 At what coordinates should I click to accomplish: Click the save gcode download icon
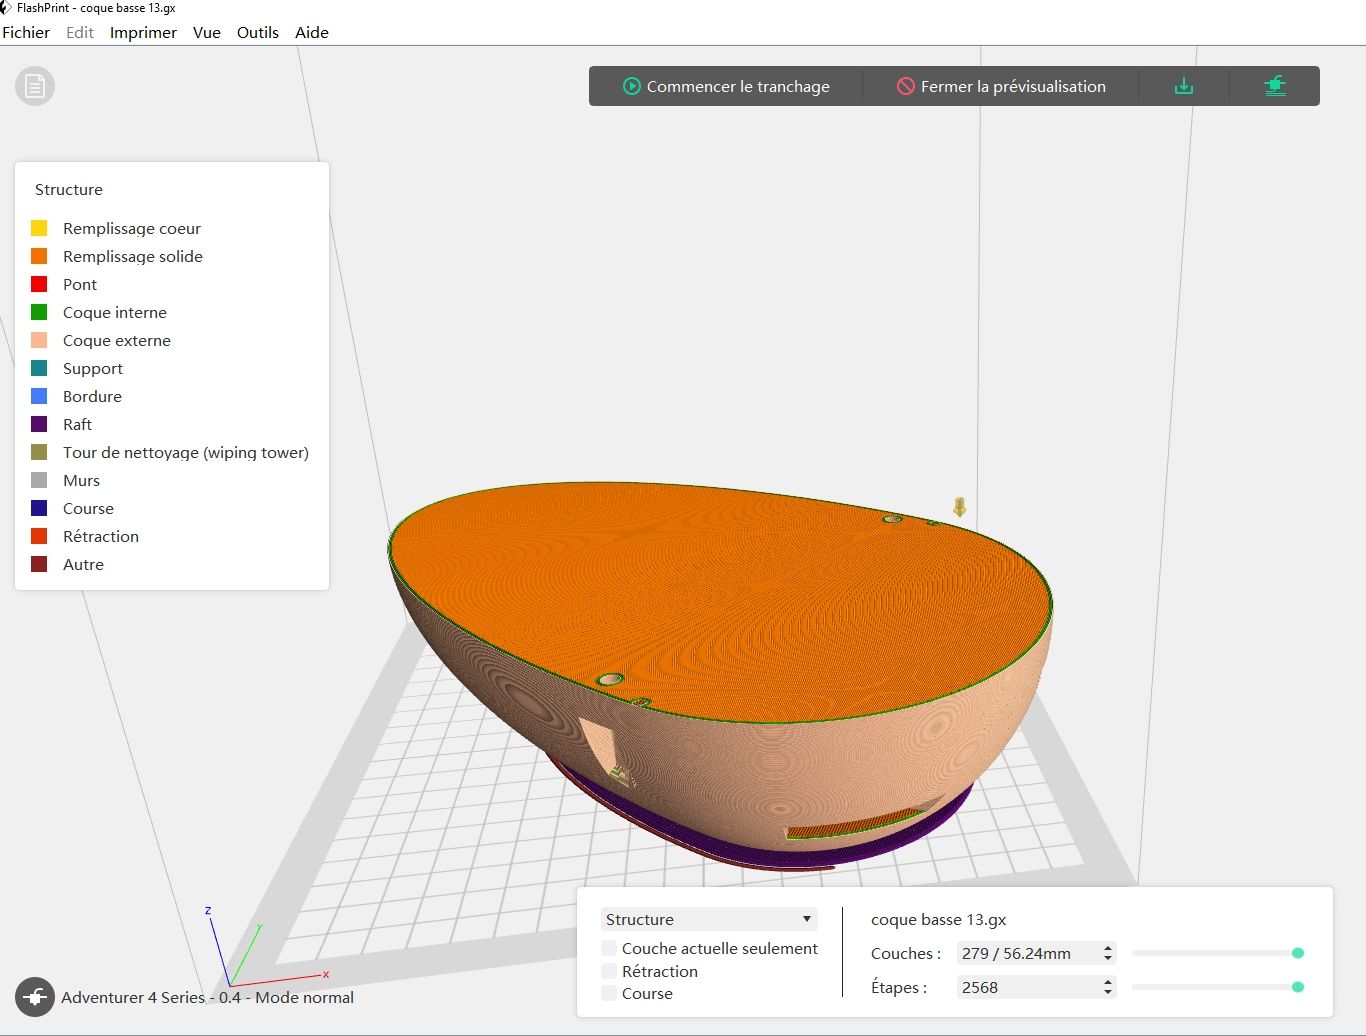point(1183,86)
